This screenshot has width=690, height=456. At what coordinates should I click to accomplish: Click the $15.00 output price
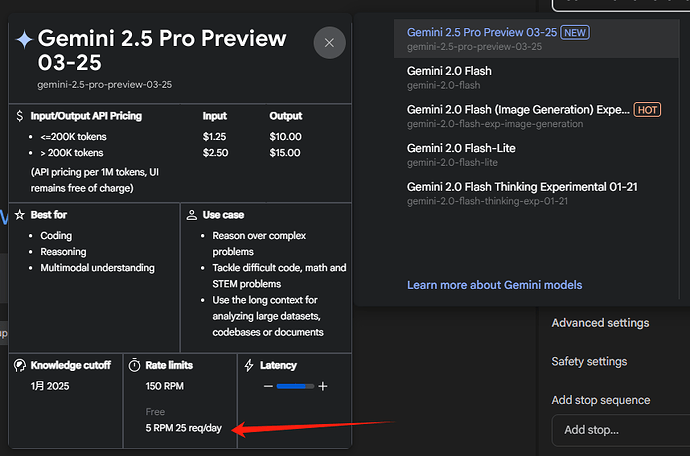[285, 153]
